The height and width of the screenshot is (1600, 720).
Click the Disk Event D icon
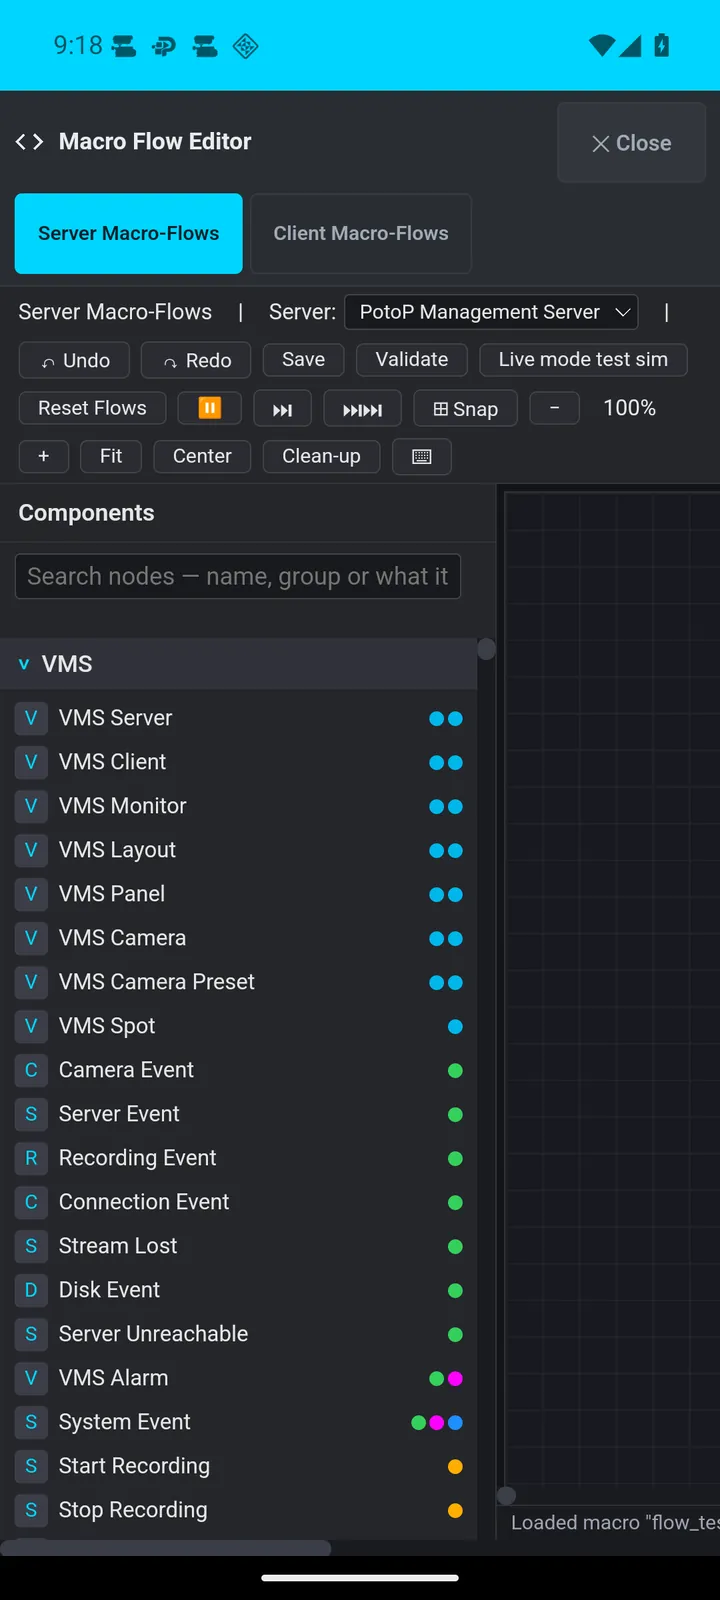[x=31, y=1290]
